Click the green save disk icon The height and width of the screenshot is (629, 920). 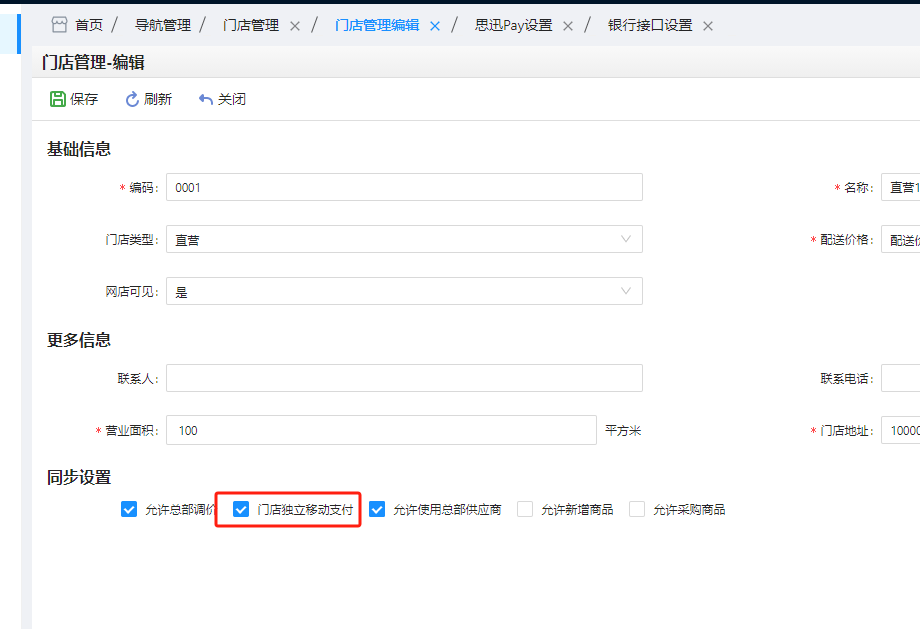[x=58, y=99]
